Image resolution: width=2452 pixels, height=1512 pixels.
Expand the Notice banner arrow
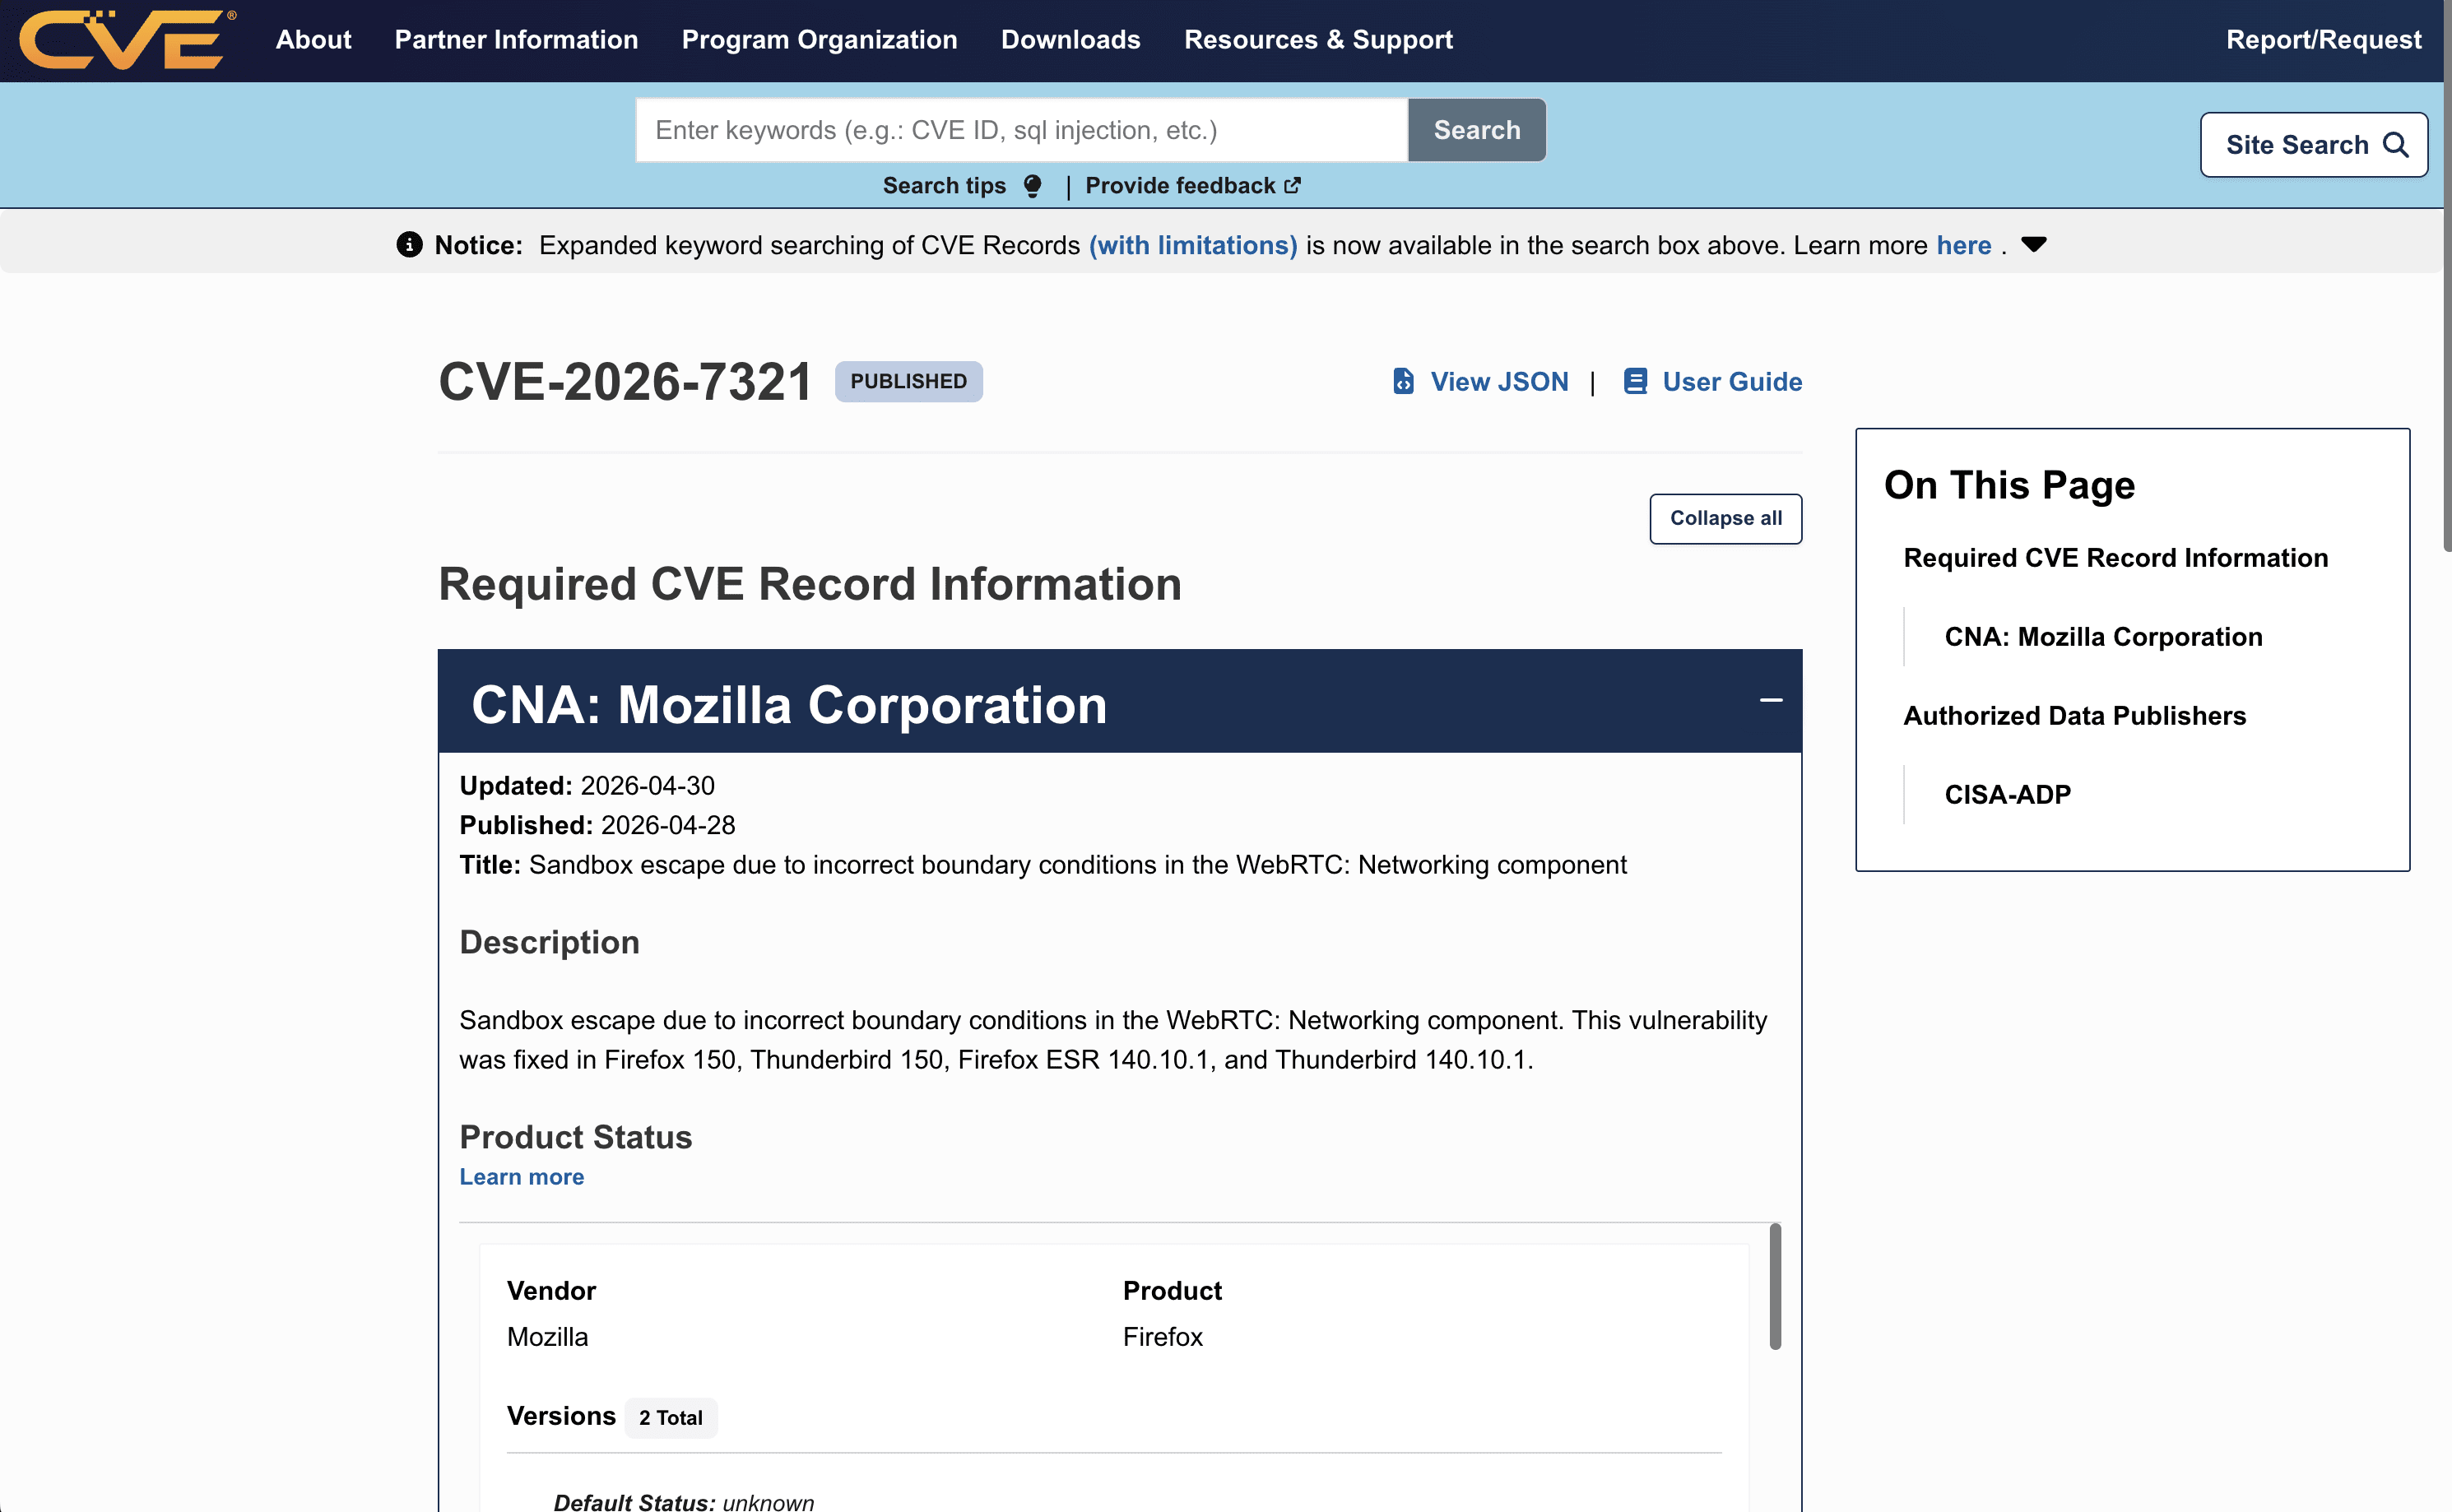(x=2034, y=244)
